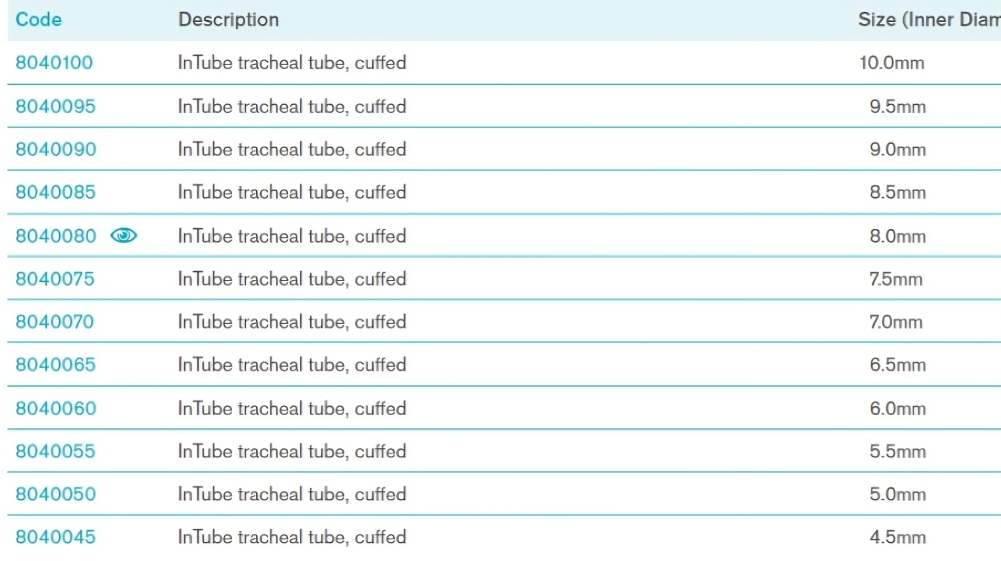
Task: Open product code 8040050 link
Action: point(55,494)
